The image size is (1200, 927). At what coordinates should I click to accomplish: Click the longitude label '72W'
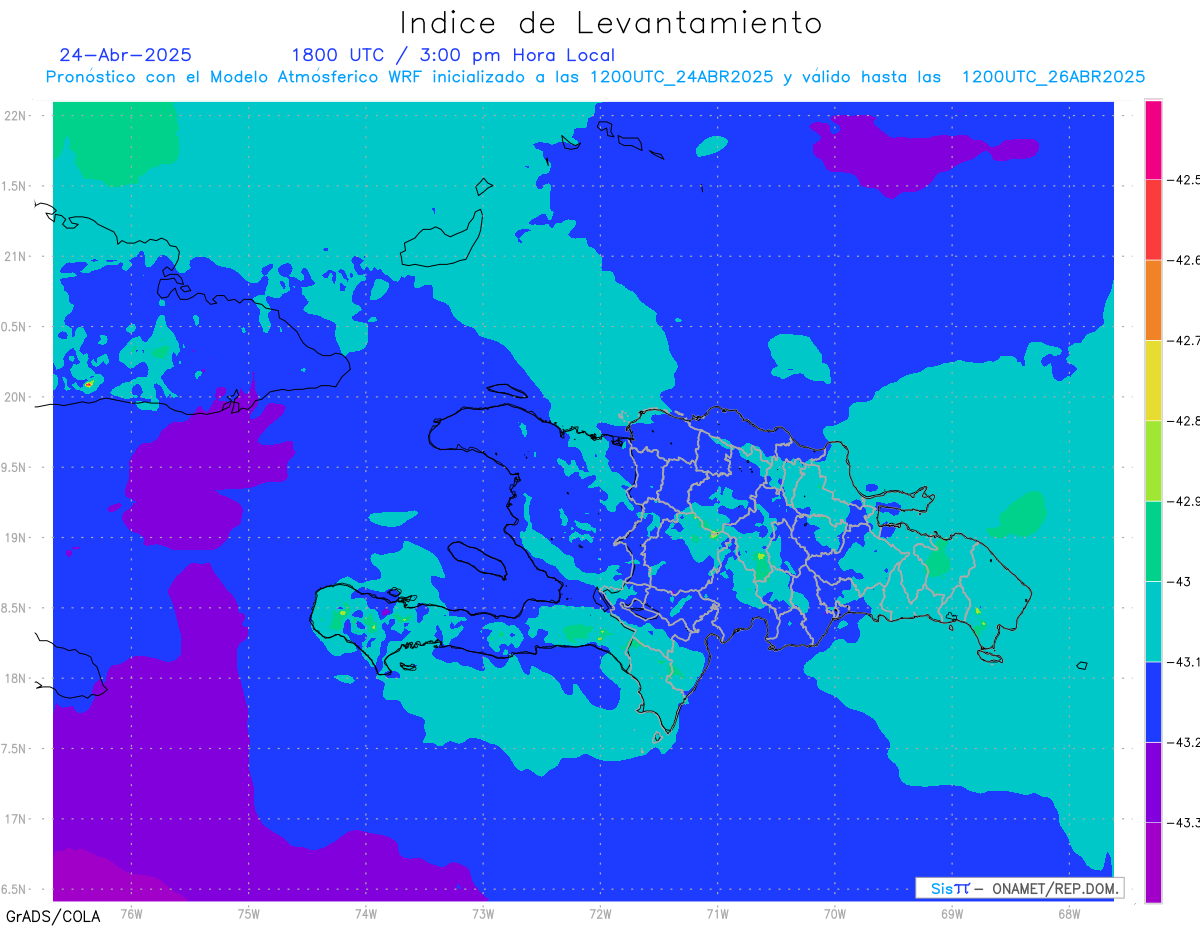(x=600, y=914)
